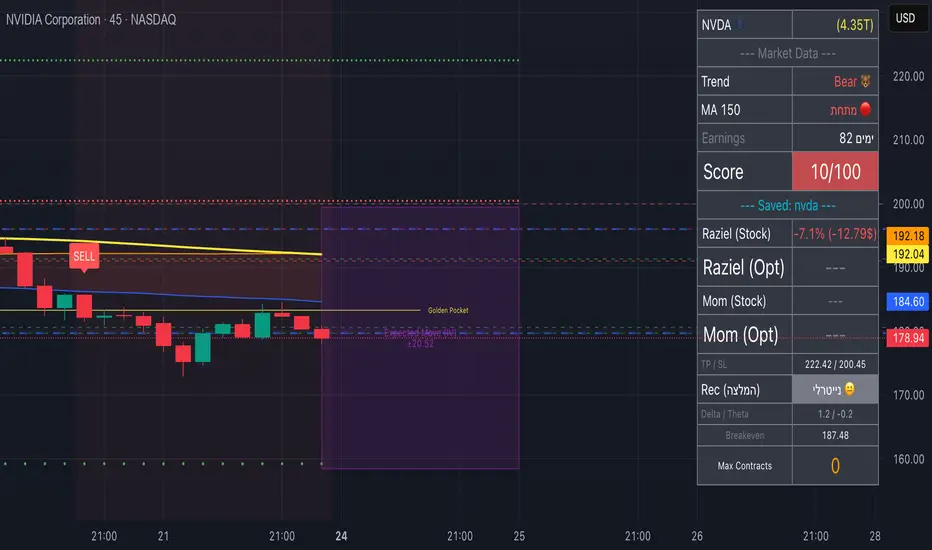This screenshot has width=932, height=550.
Task: Click the Earnings 82 days value
Action: click(857, 138)
